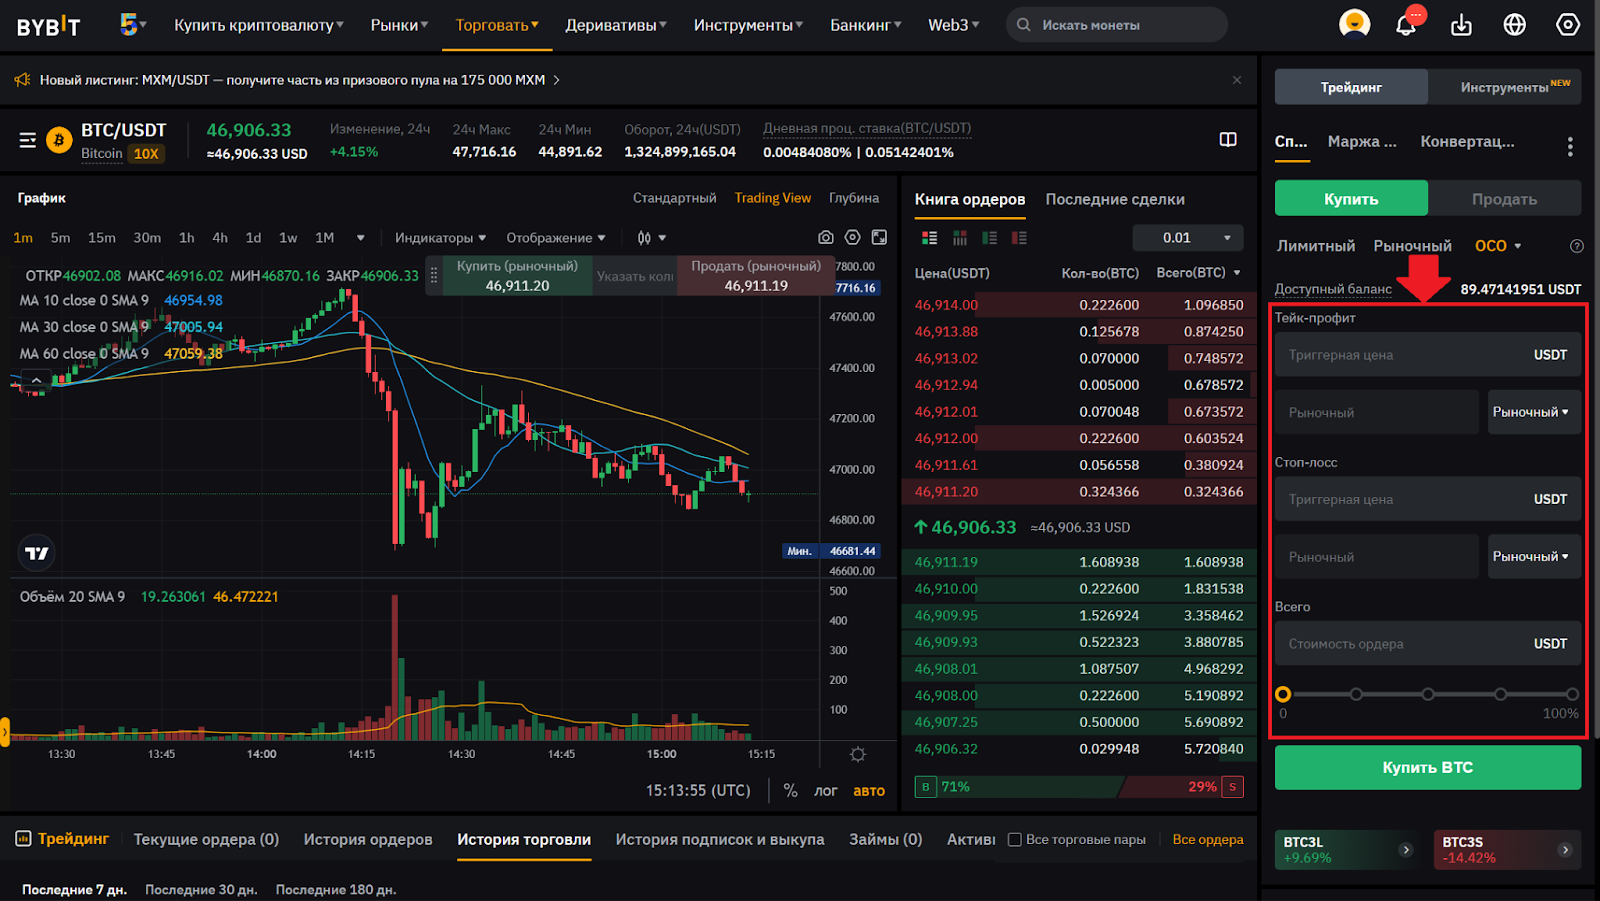Screen dimensions: 1600x901
Task: Show buy-only order book view icon
Action: [989, 238]
